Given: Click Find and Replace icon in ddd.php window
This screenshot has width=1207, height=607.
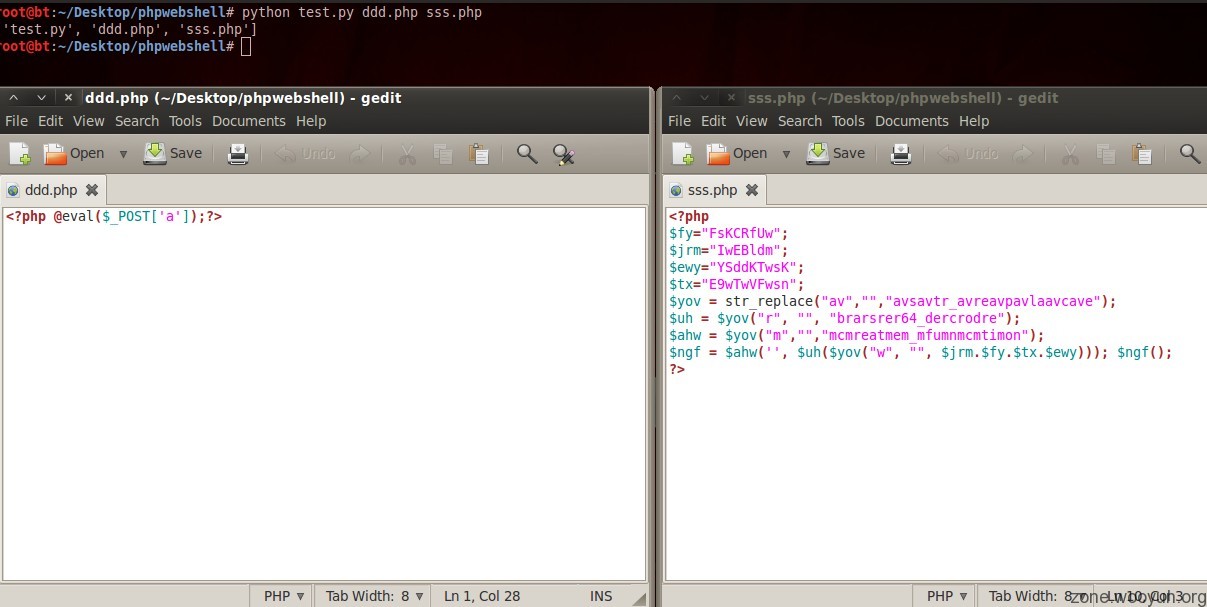Looking at the screenshot, I should click(564, 153).
